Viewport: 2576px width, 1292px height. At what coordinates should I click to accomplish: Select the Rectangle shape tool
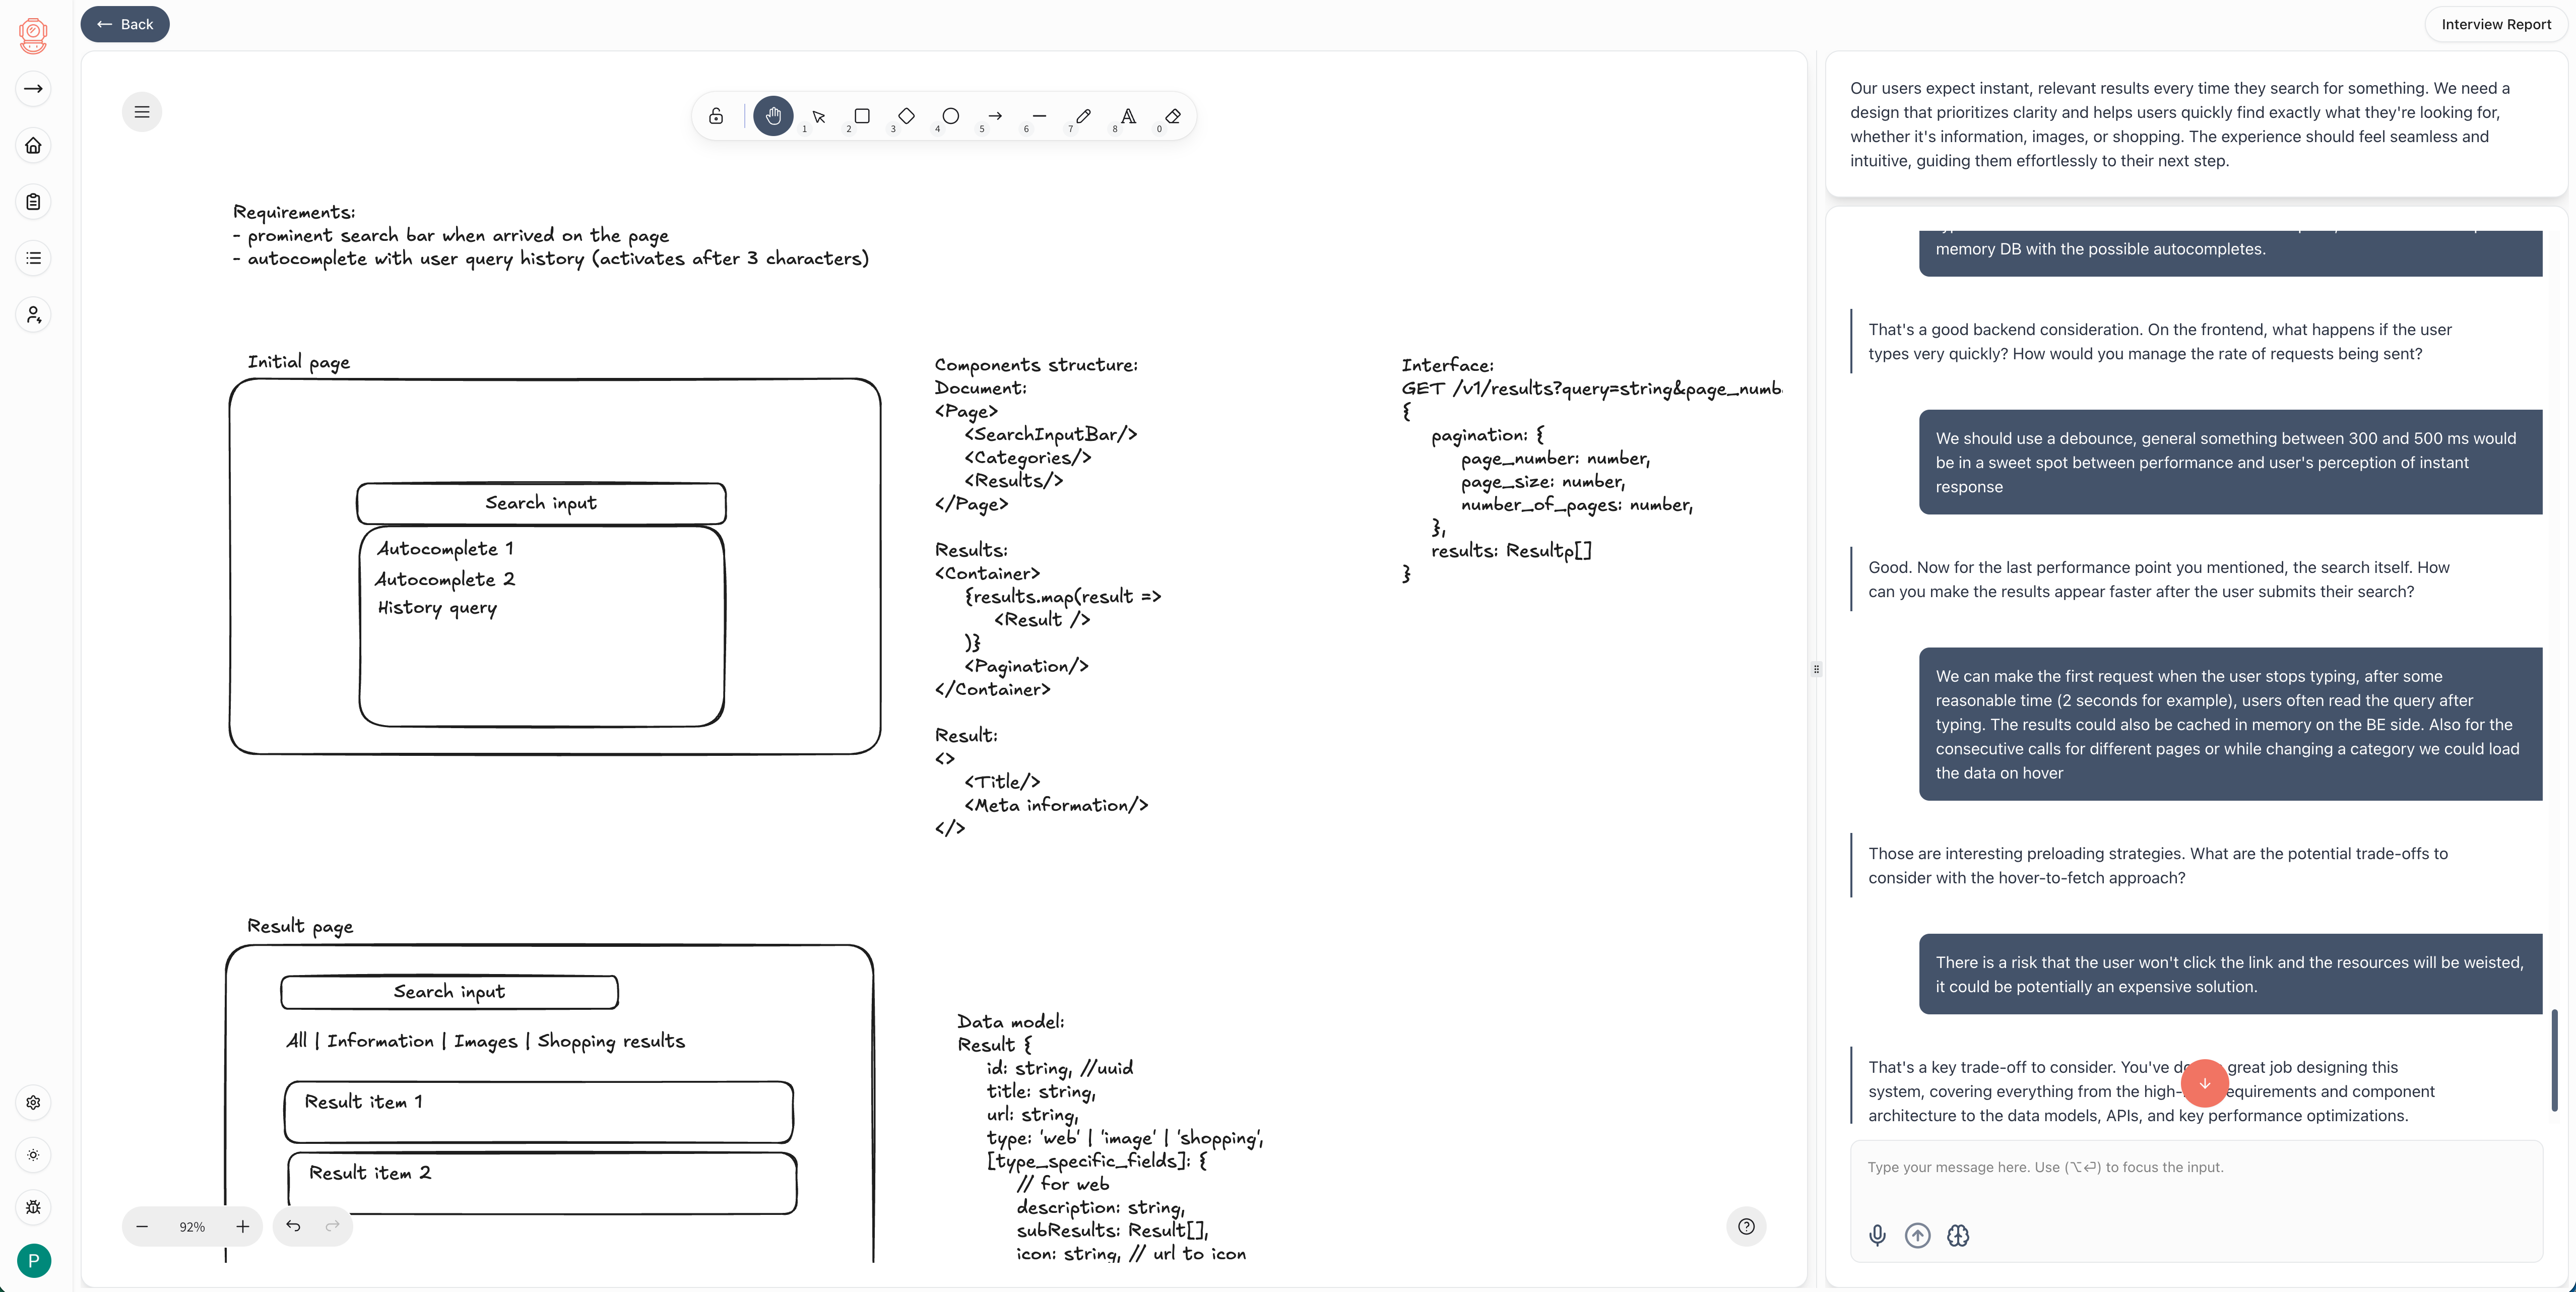[861, 116]
